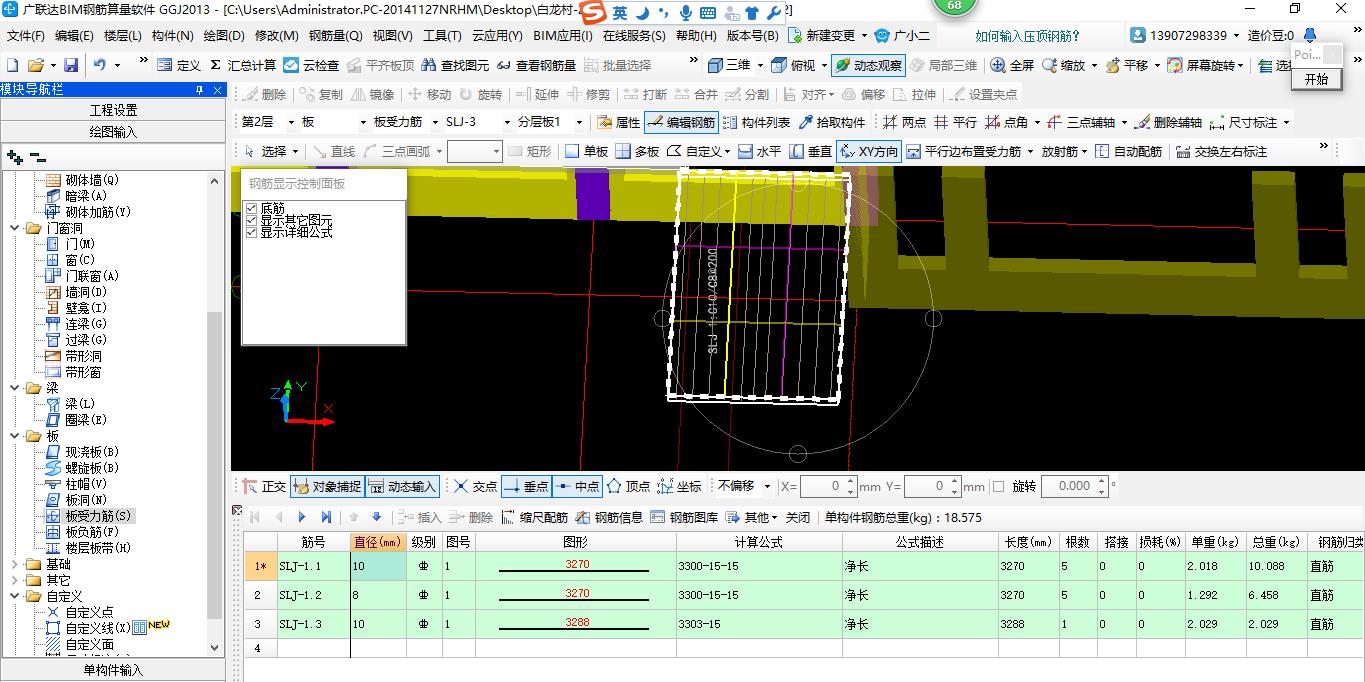Select 单板 single slab mode
1365x682 pixels.
coord(587,151)
